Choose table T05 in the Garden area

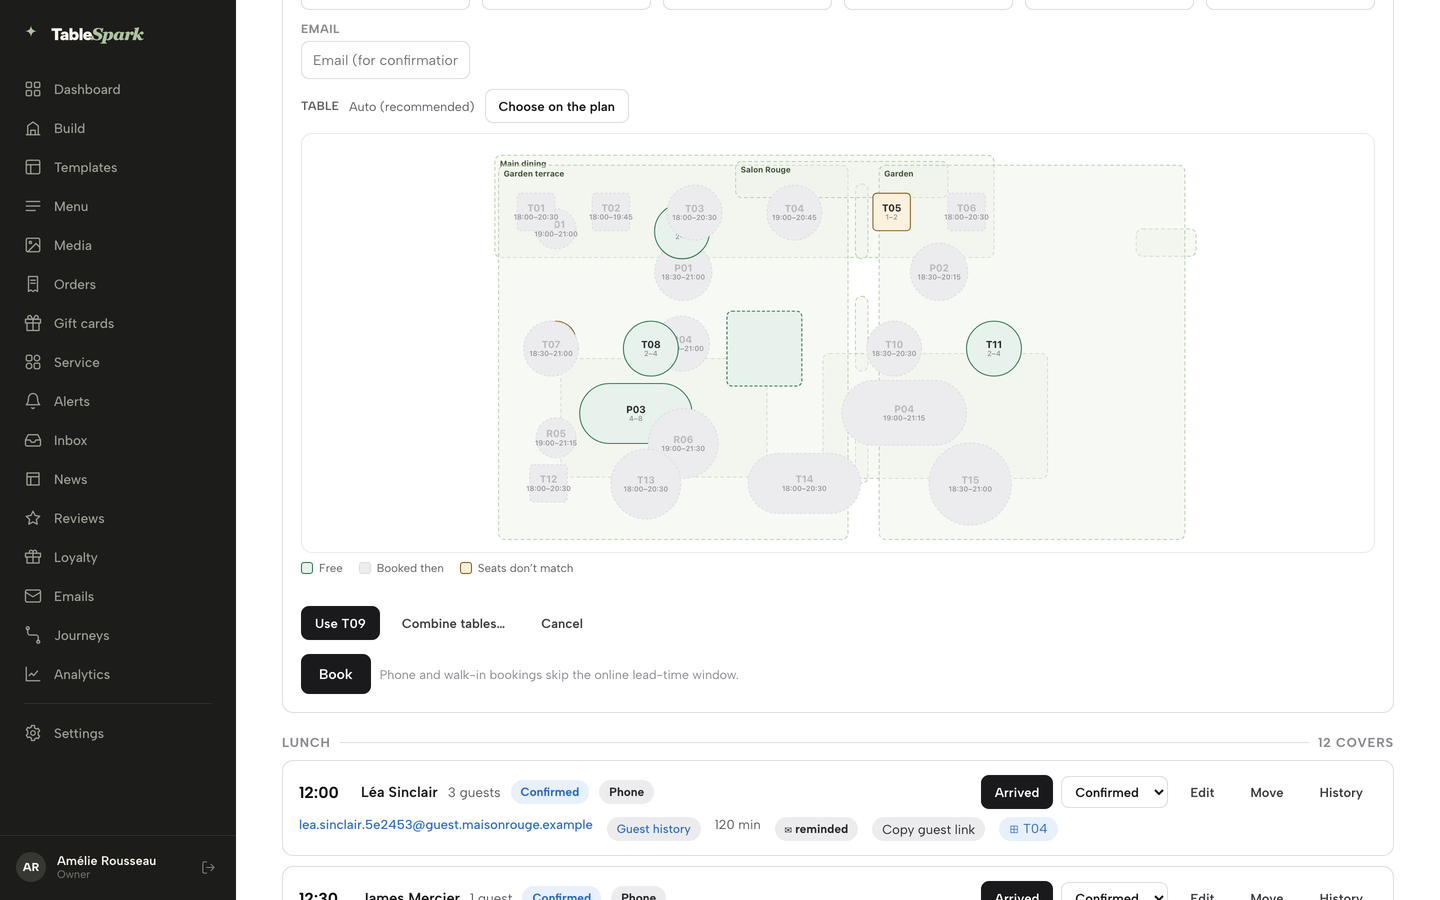pos(891,212)
